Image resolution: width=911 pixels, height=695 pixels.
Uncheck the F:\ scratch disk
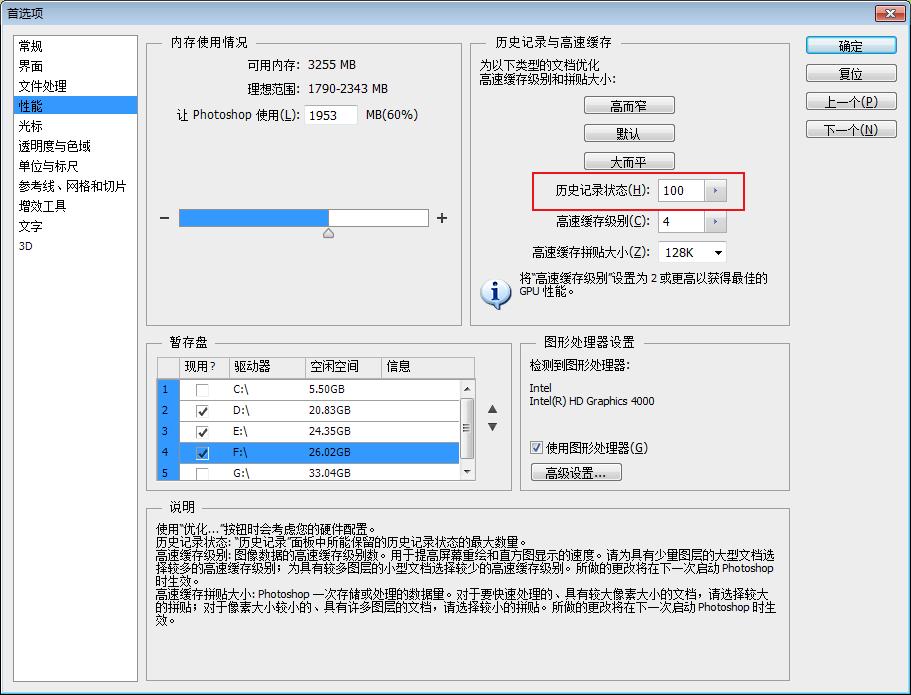(x=202, y=453)
